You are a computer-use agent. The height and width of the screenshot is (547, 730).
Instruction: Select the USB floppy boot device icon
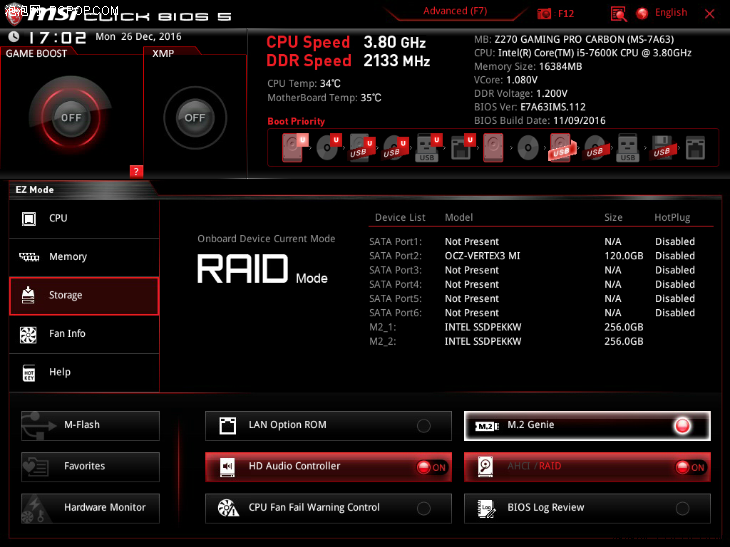click(x=662, y=148)
